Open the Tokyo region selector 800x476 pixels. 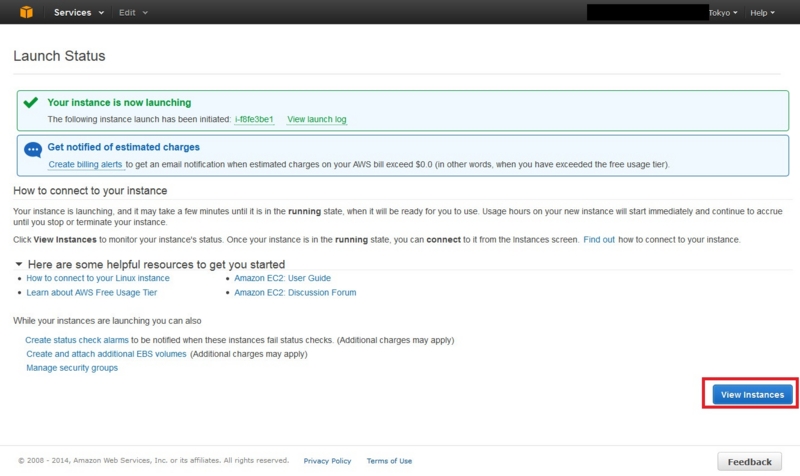(722, 12)
